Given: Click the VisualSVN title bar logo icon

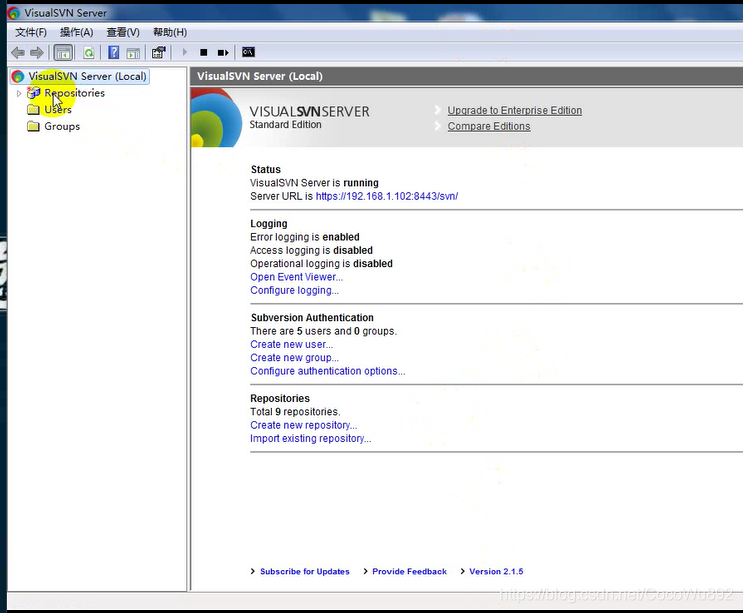Looking at the screenshot, I should coord(14,13).
